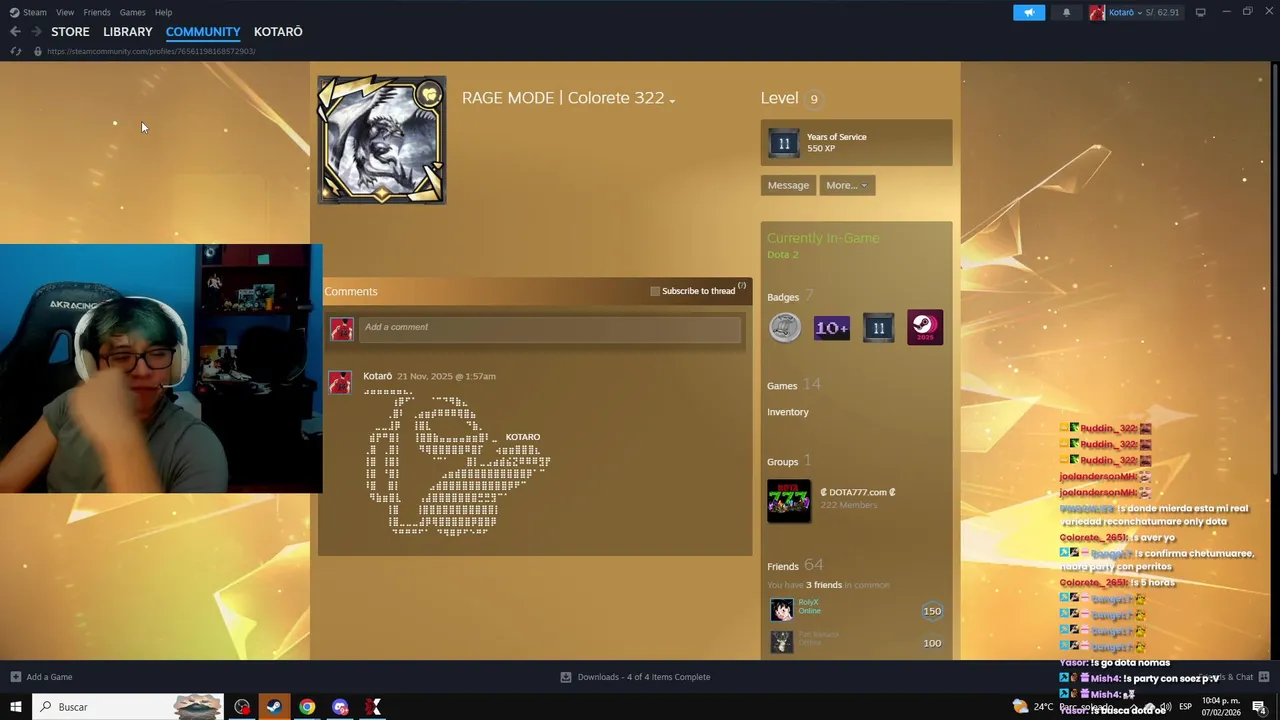Switch to the LIBRARY tab
This screenshot has height=720, width=1280.
pyautogui.click(x=128, y=32)
